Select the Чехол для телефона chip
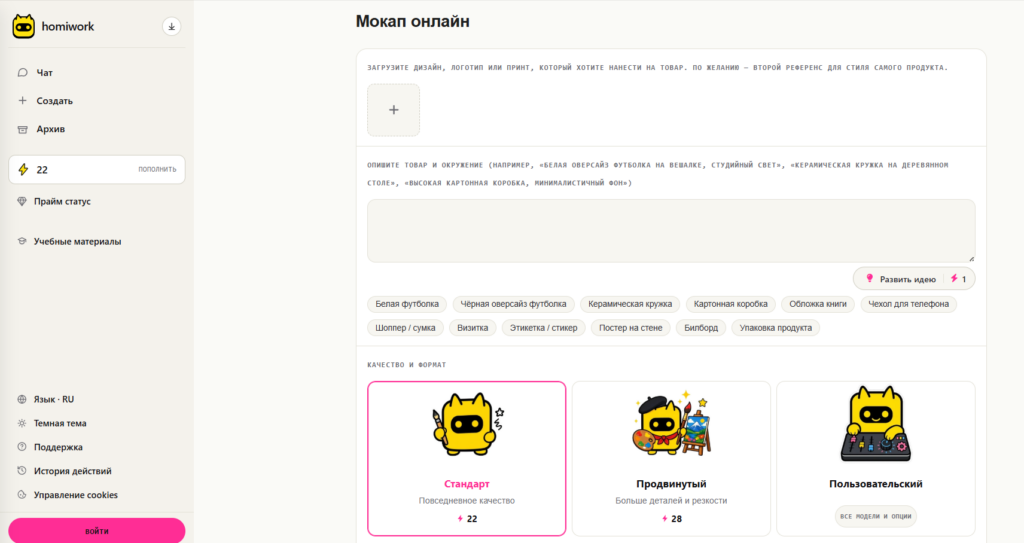1024x543 pixels. 908,304
